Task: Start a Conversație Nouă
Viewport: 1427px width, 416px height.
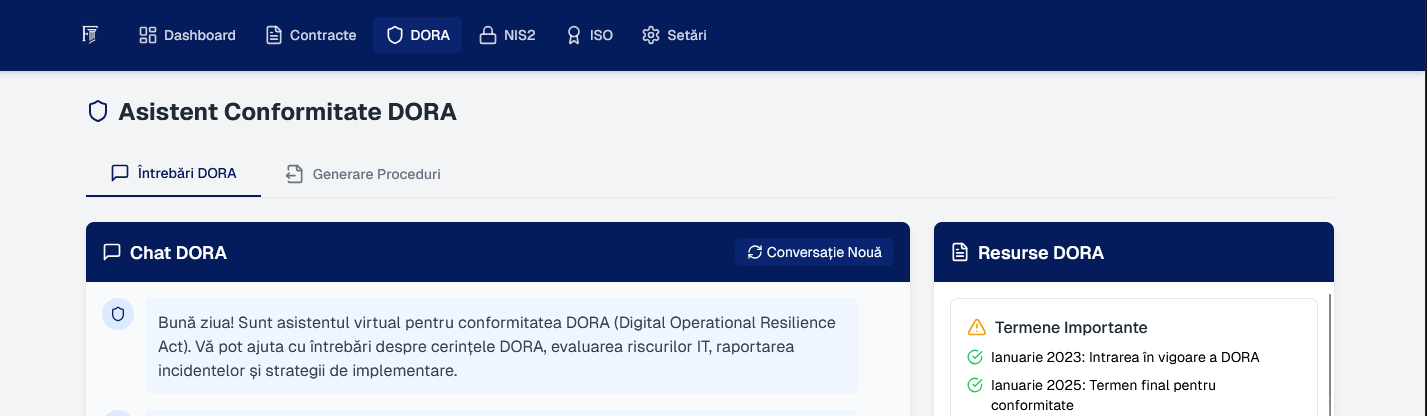Action: pyautogui.click(x=815, y=252)
